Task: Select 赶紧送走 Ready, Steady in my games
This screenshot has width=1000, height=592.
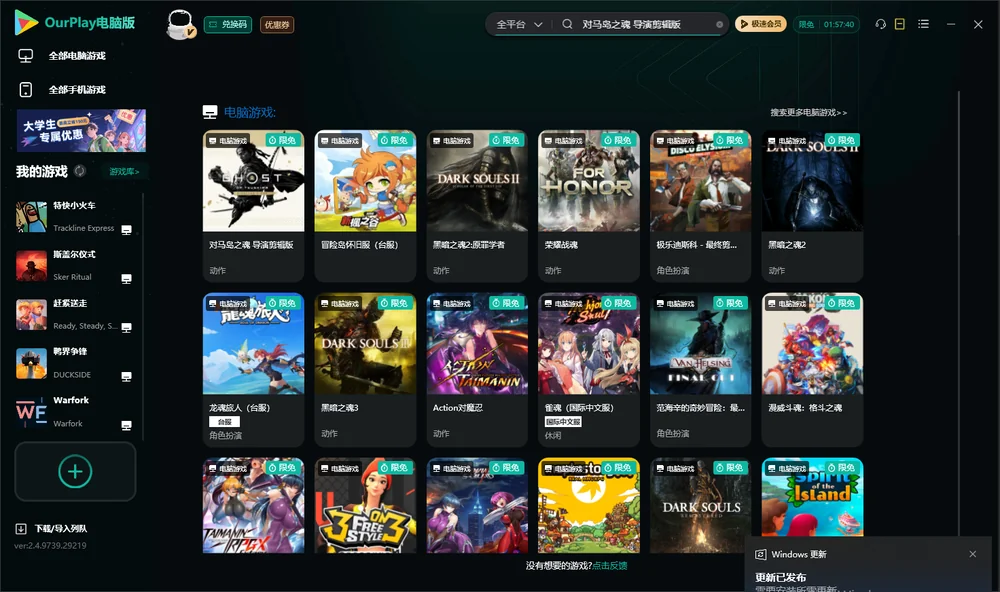Action: click(75, 314)
